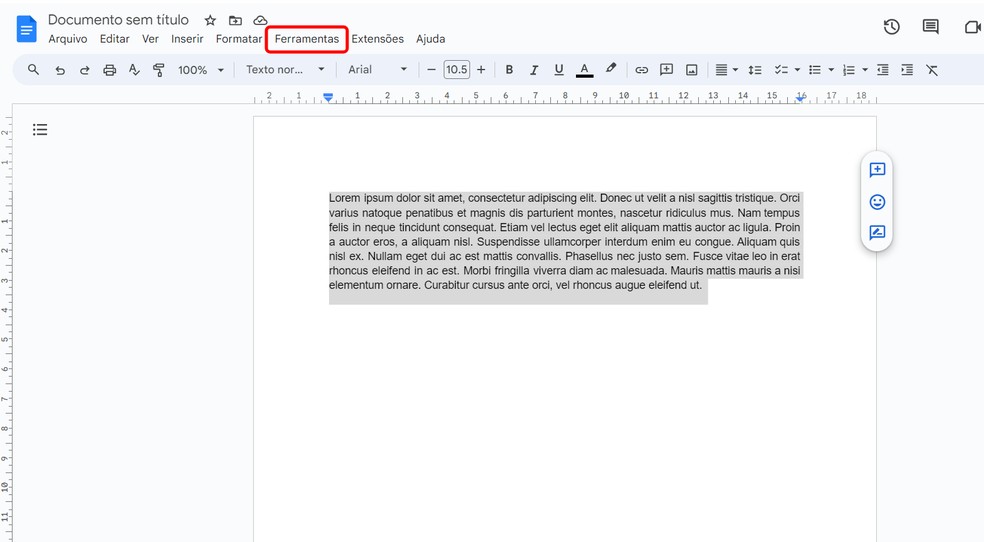Open the Extensões menu
The height and width of the screenshot is (542, 984).
pyautogui.click(x=377, y=39)
